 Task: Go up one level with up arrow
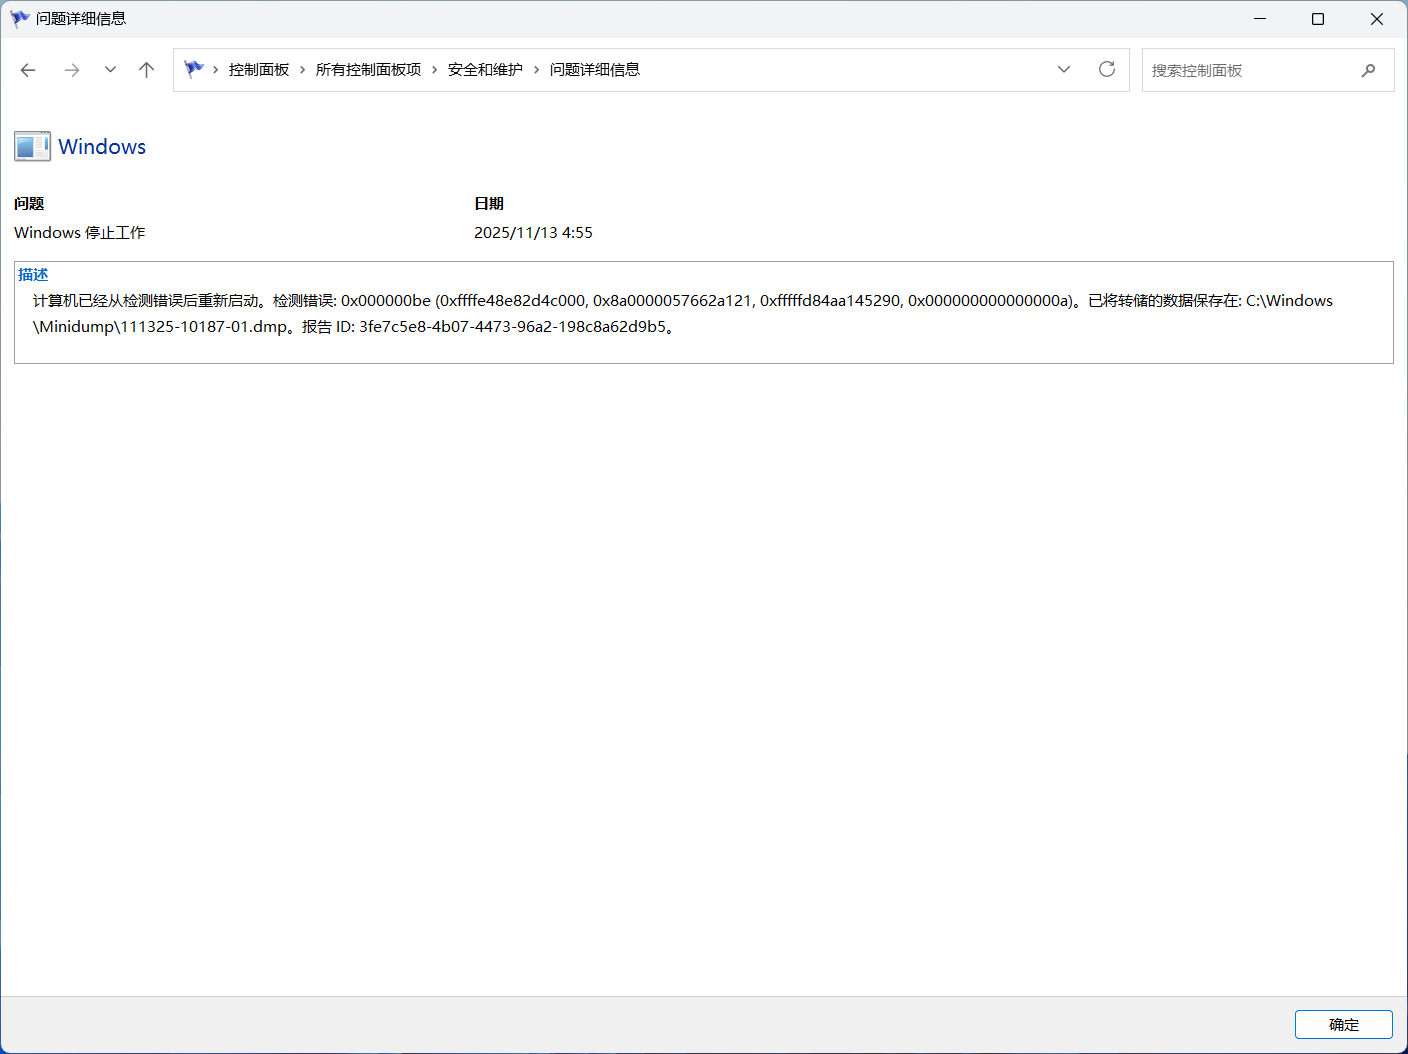pos(146,70)
